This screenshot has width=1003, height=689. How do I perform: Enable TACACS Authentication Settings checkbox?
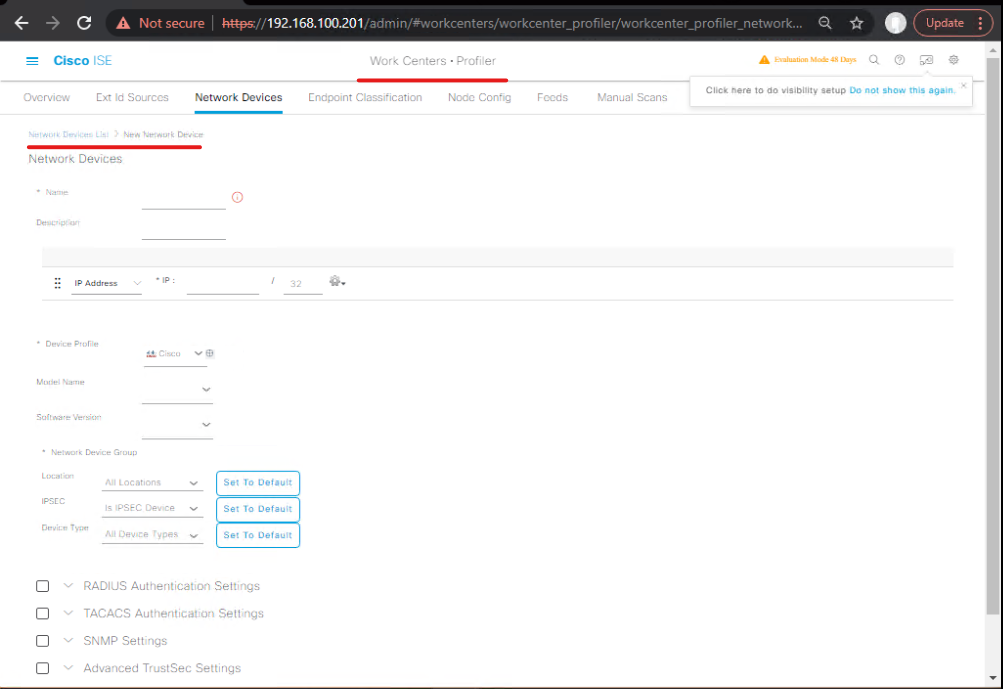pyautogui.click(x=43, y=614)
